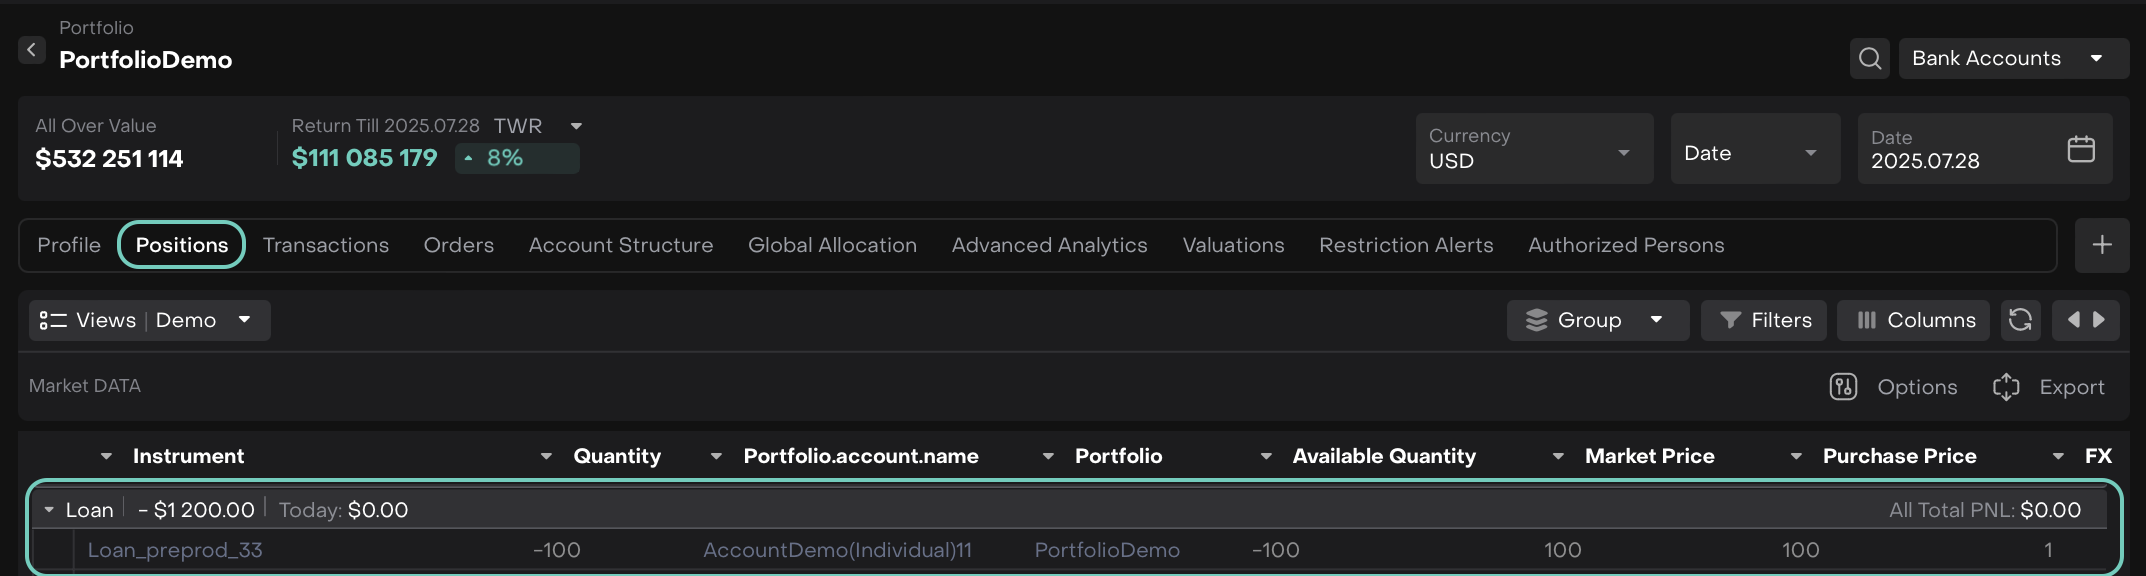
Task: Click the left arrow column scroller
Action: (2073, 320)
